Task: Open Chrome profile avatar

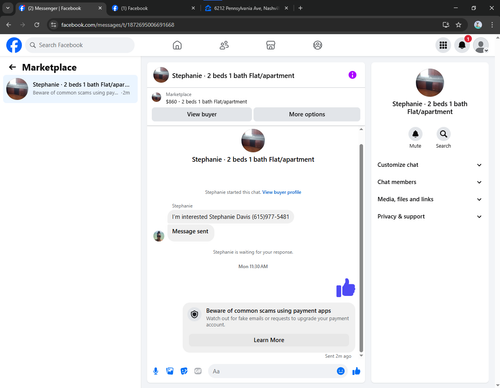Action: tap(478, 25)
